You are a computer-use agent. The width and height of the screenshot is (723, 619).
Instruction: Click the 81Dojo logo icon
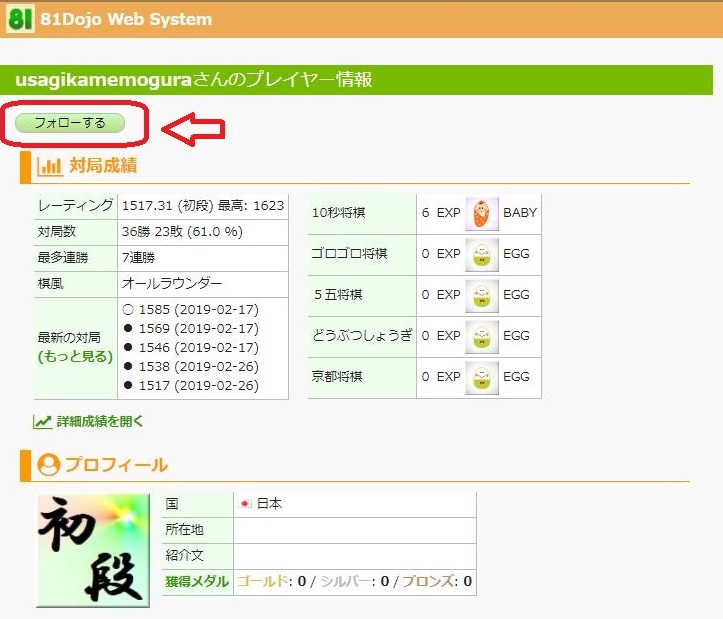[20, 18]
